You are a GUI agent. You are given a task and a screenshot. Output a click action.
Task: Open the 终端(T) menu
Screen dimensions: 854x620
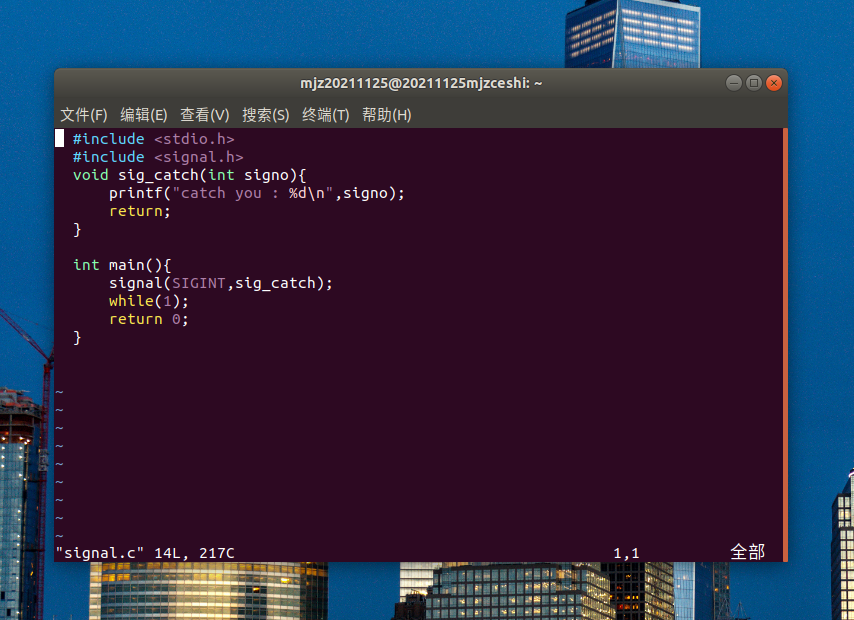[326, 115]
